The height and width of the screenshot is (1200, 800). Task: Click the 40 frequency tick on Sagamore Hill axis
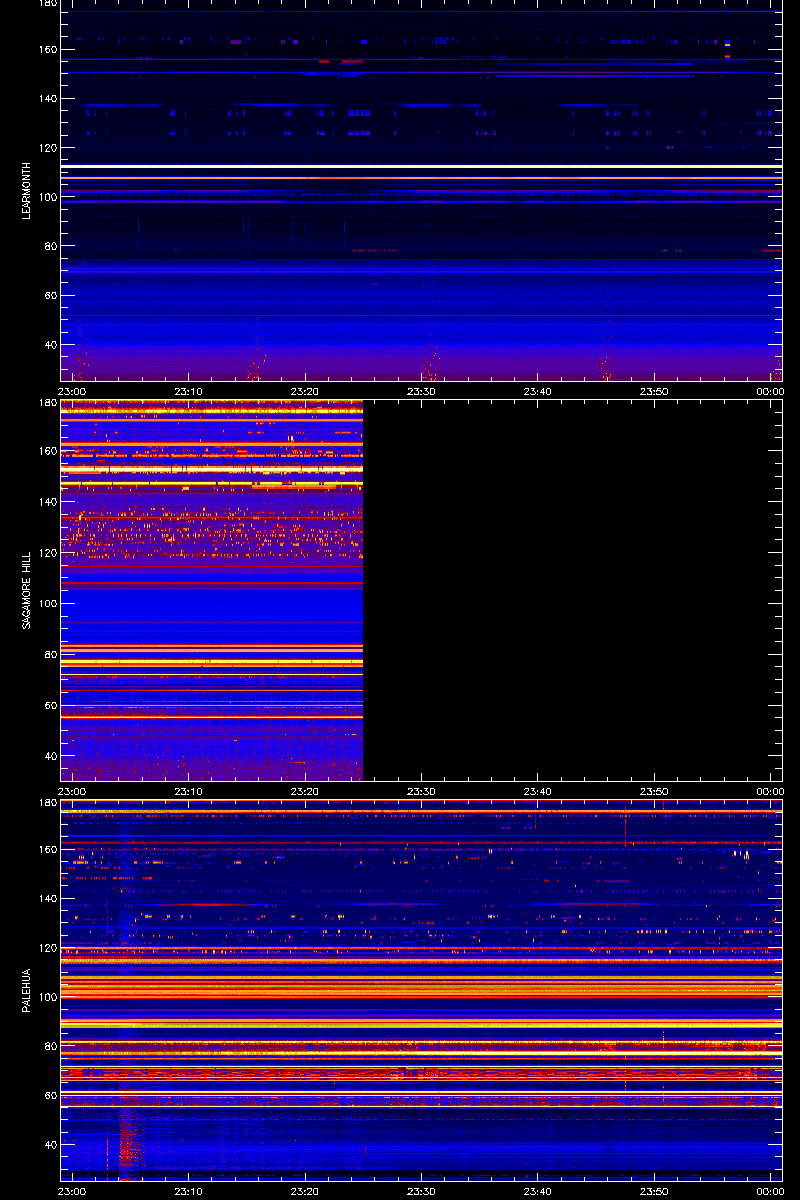click(51, 756)
